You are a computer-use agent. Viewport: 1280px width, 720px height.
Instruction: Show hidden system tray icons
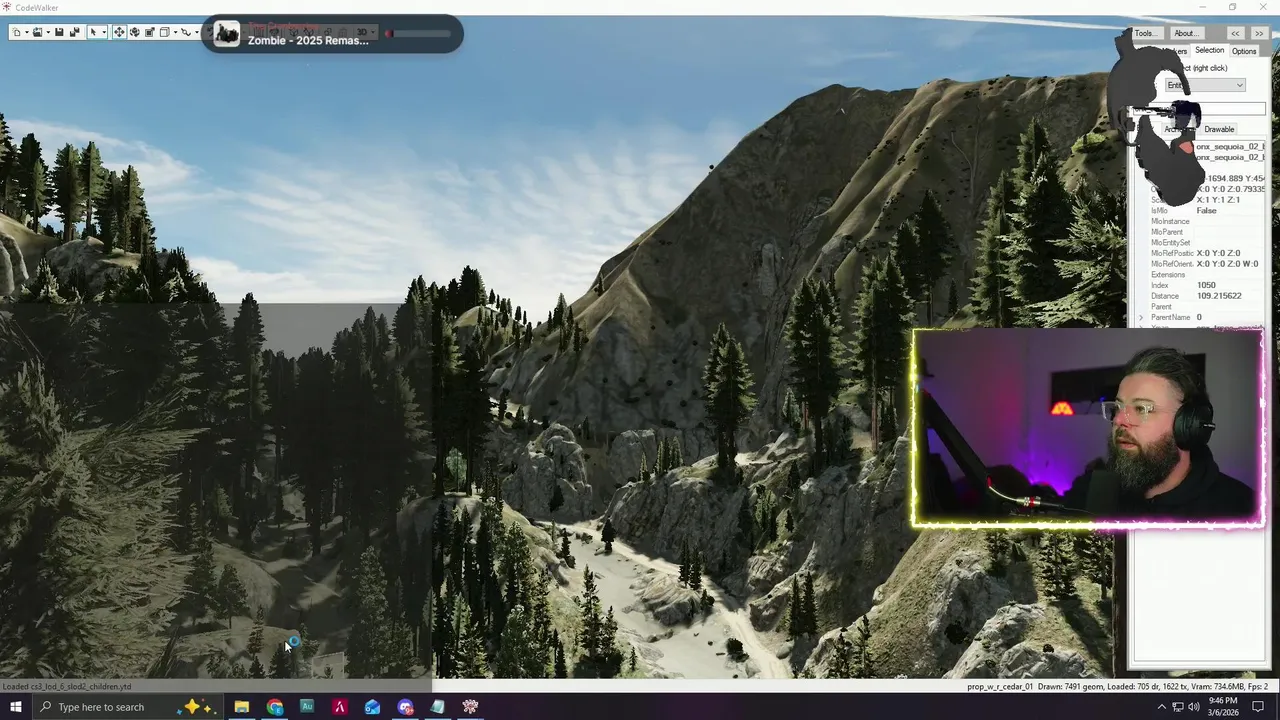pyautogui.click(x=1162, y=707)
